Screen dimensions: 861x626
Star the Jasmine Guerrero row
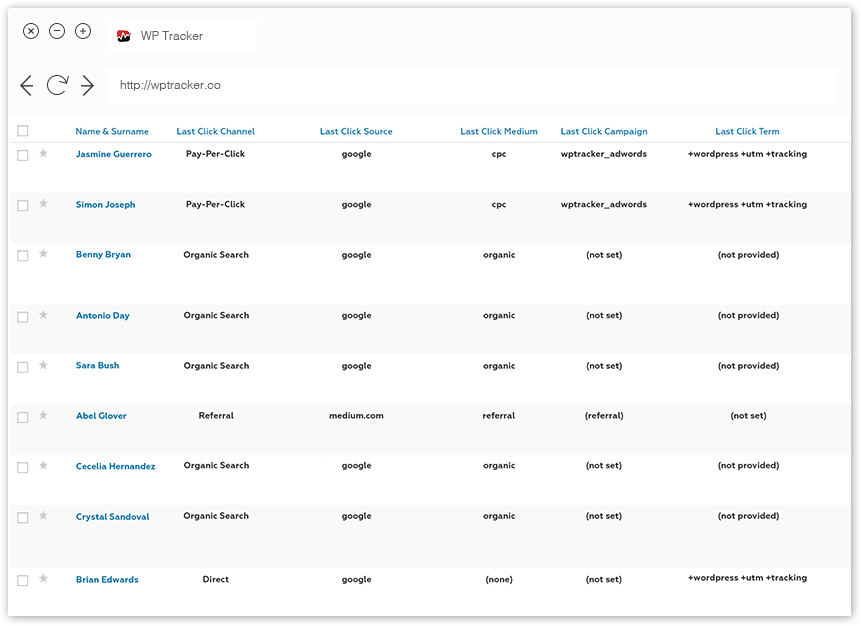[43, 153]
